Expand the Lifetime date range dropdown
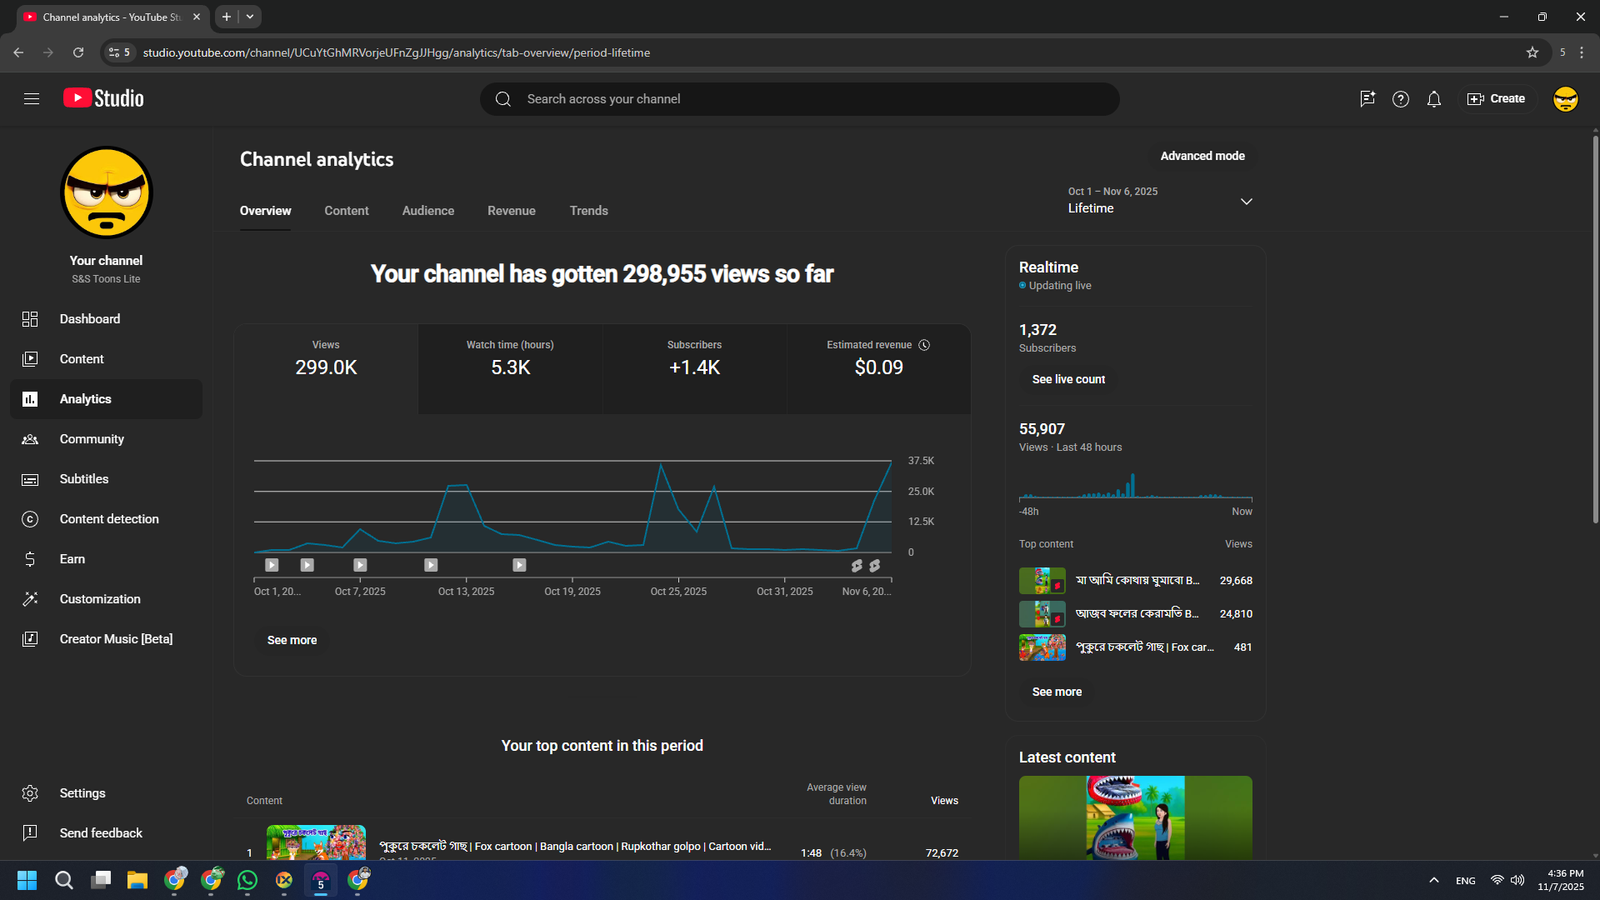Screen dimensions: 1600x900 1160,200
